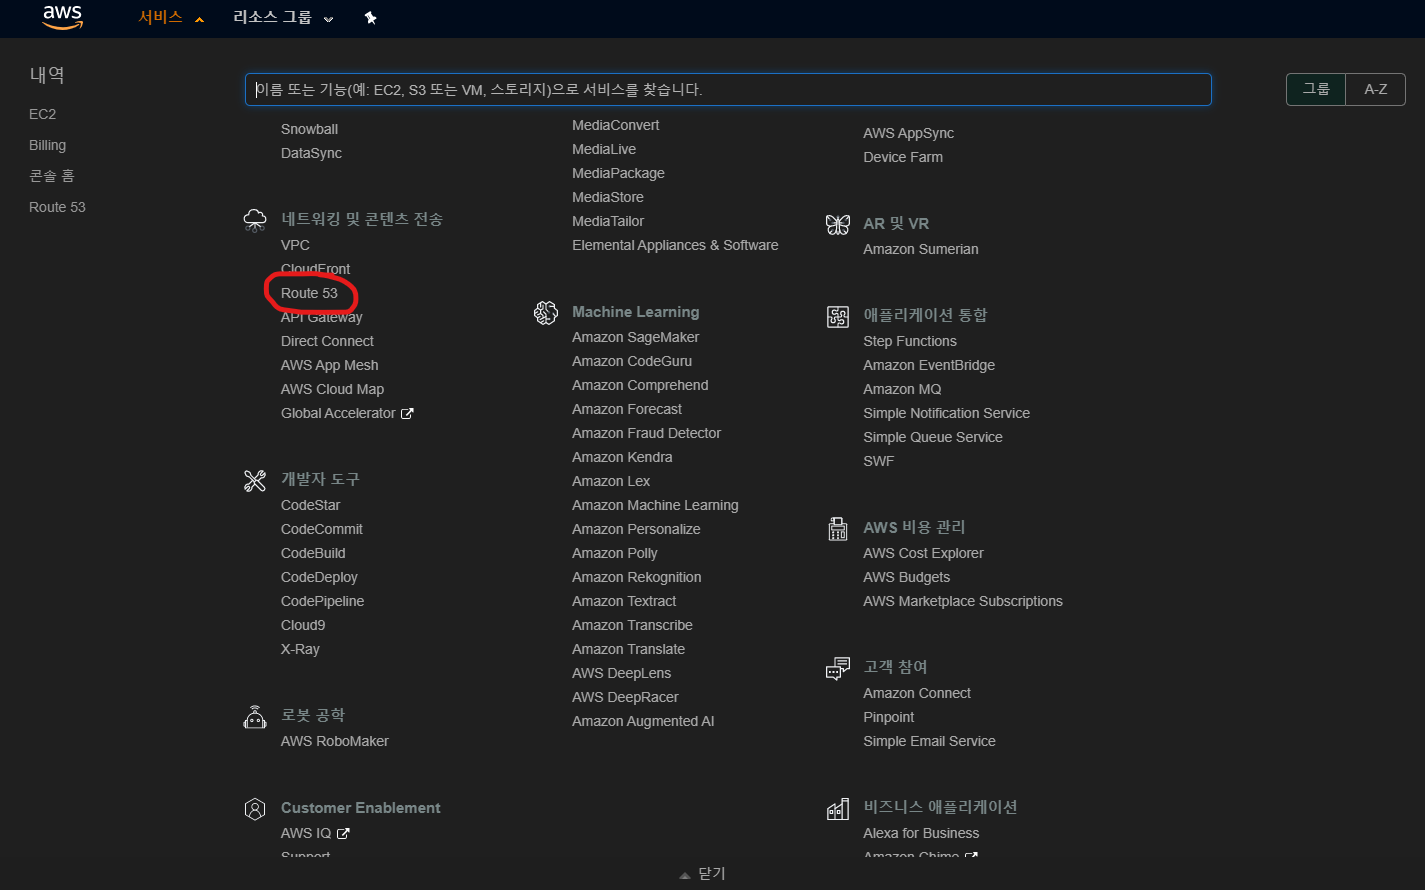Open AWS Cloud Map
Image resolution: width=1425 pixels, height=890 pixels.
(x=332, y=389)
